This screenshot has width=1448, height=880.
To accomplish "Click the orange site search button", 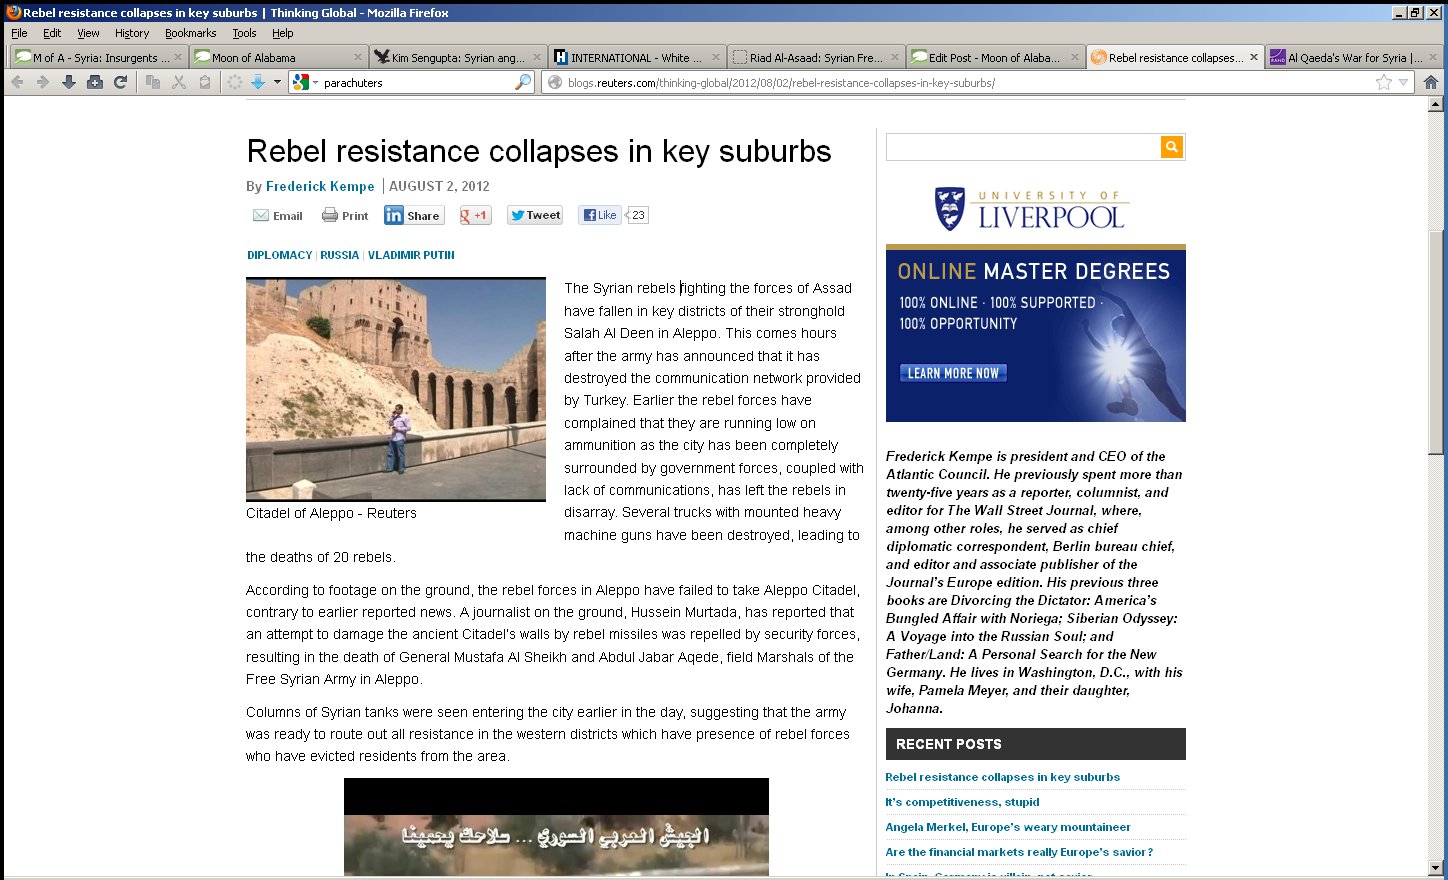I will point(1172,147).
